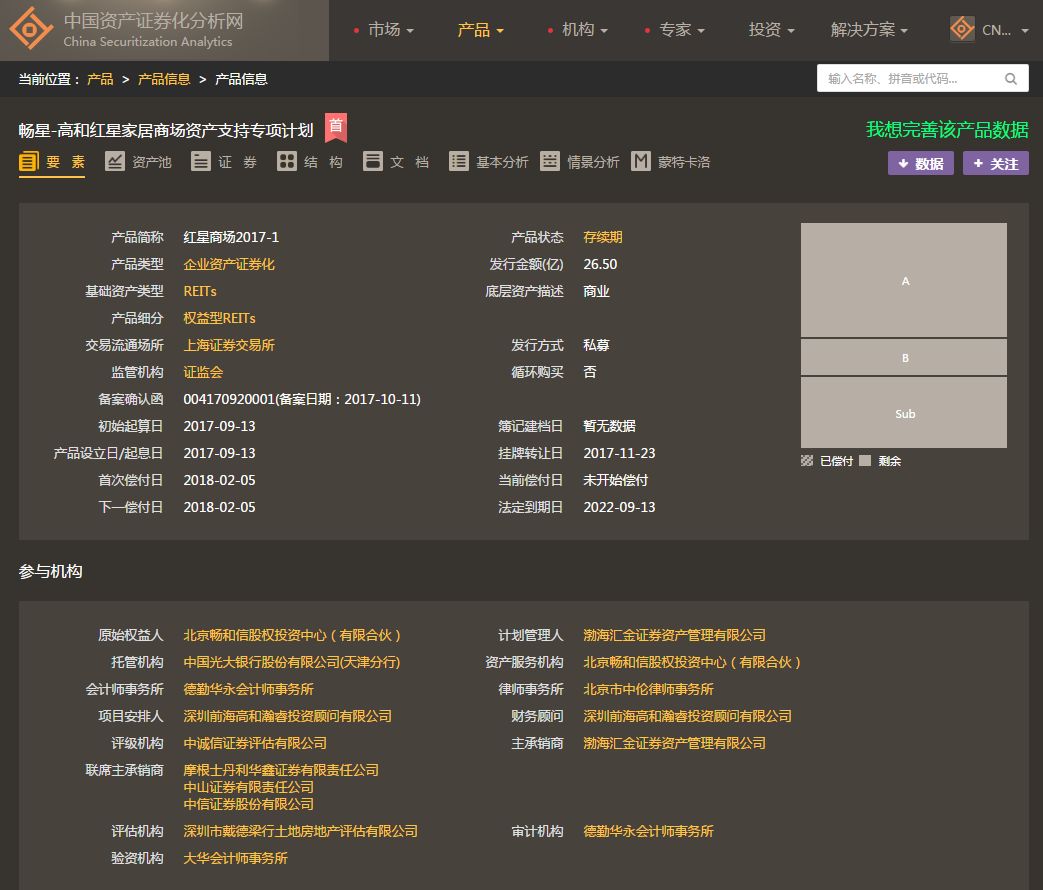This screenshot has height=890, width=1043.
Task: Open the 市场 dropdown menu
Action: [390, 30]
